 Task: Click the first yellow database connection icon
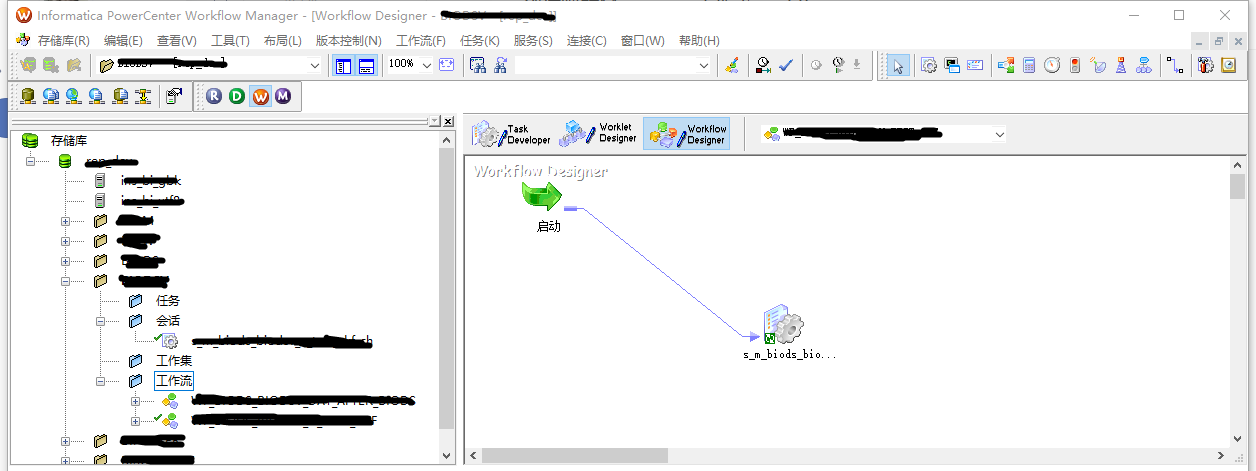coord(27,96)
